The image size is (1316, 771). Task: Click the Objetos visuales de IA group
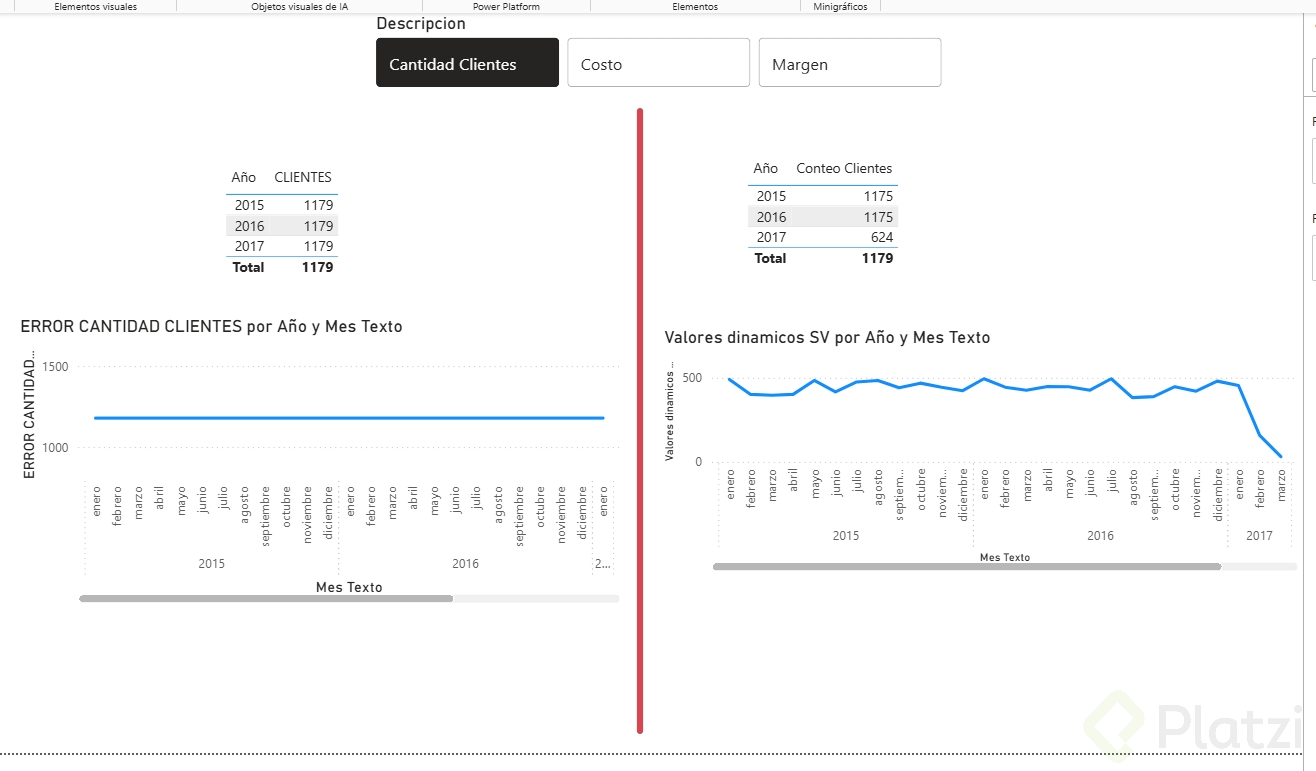click(299, 6)
